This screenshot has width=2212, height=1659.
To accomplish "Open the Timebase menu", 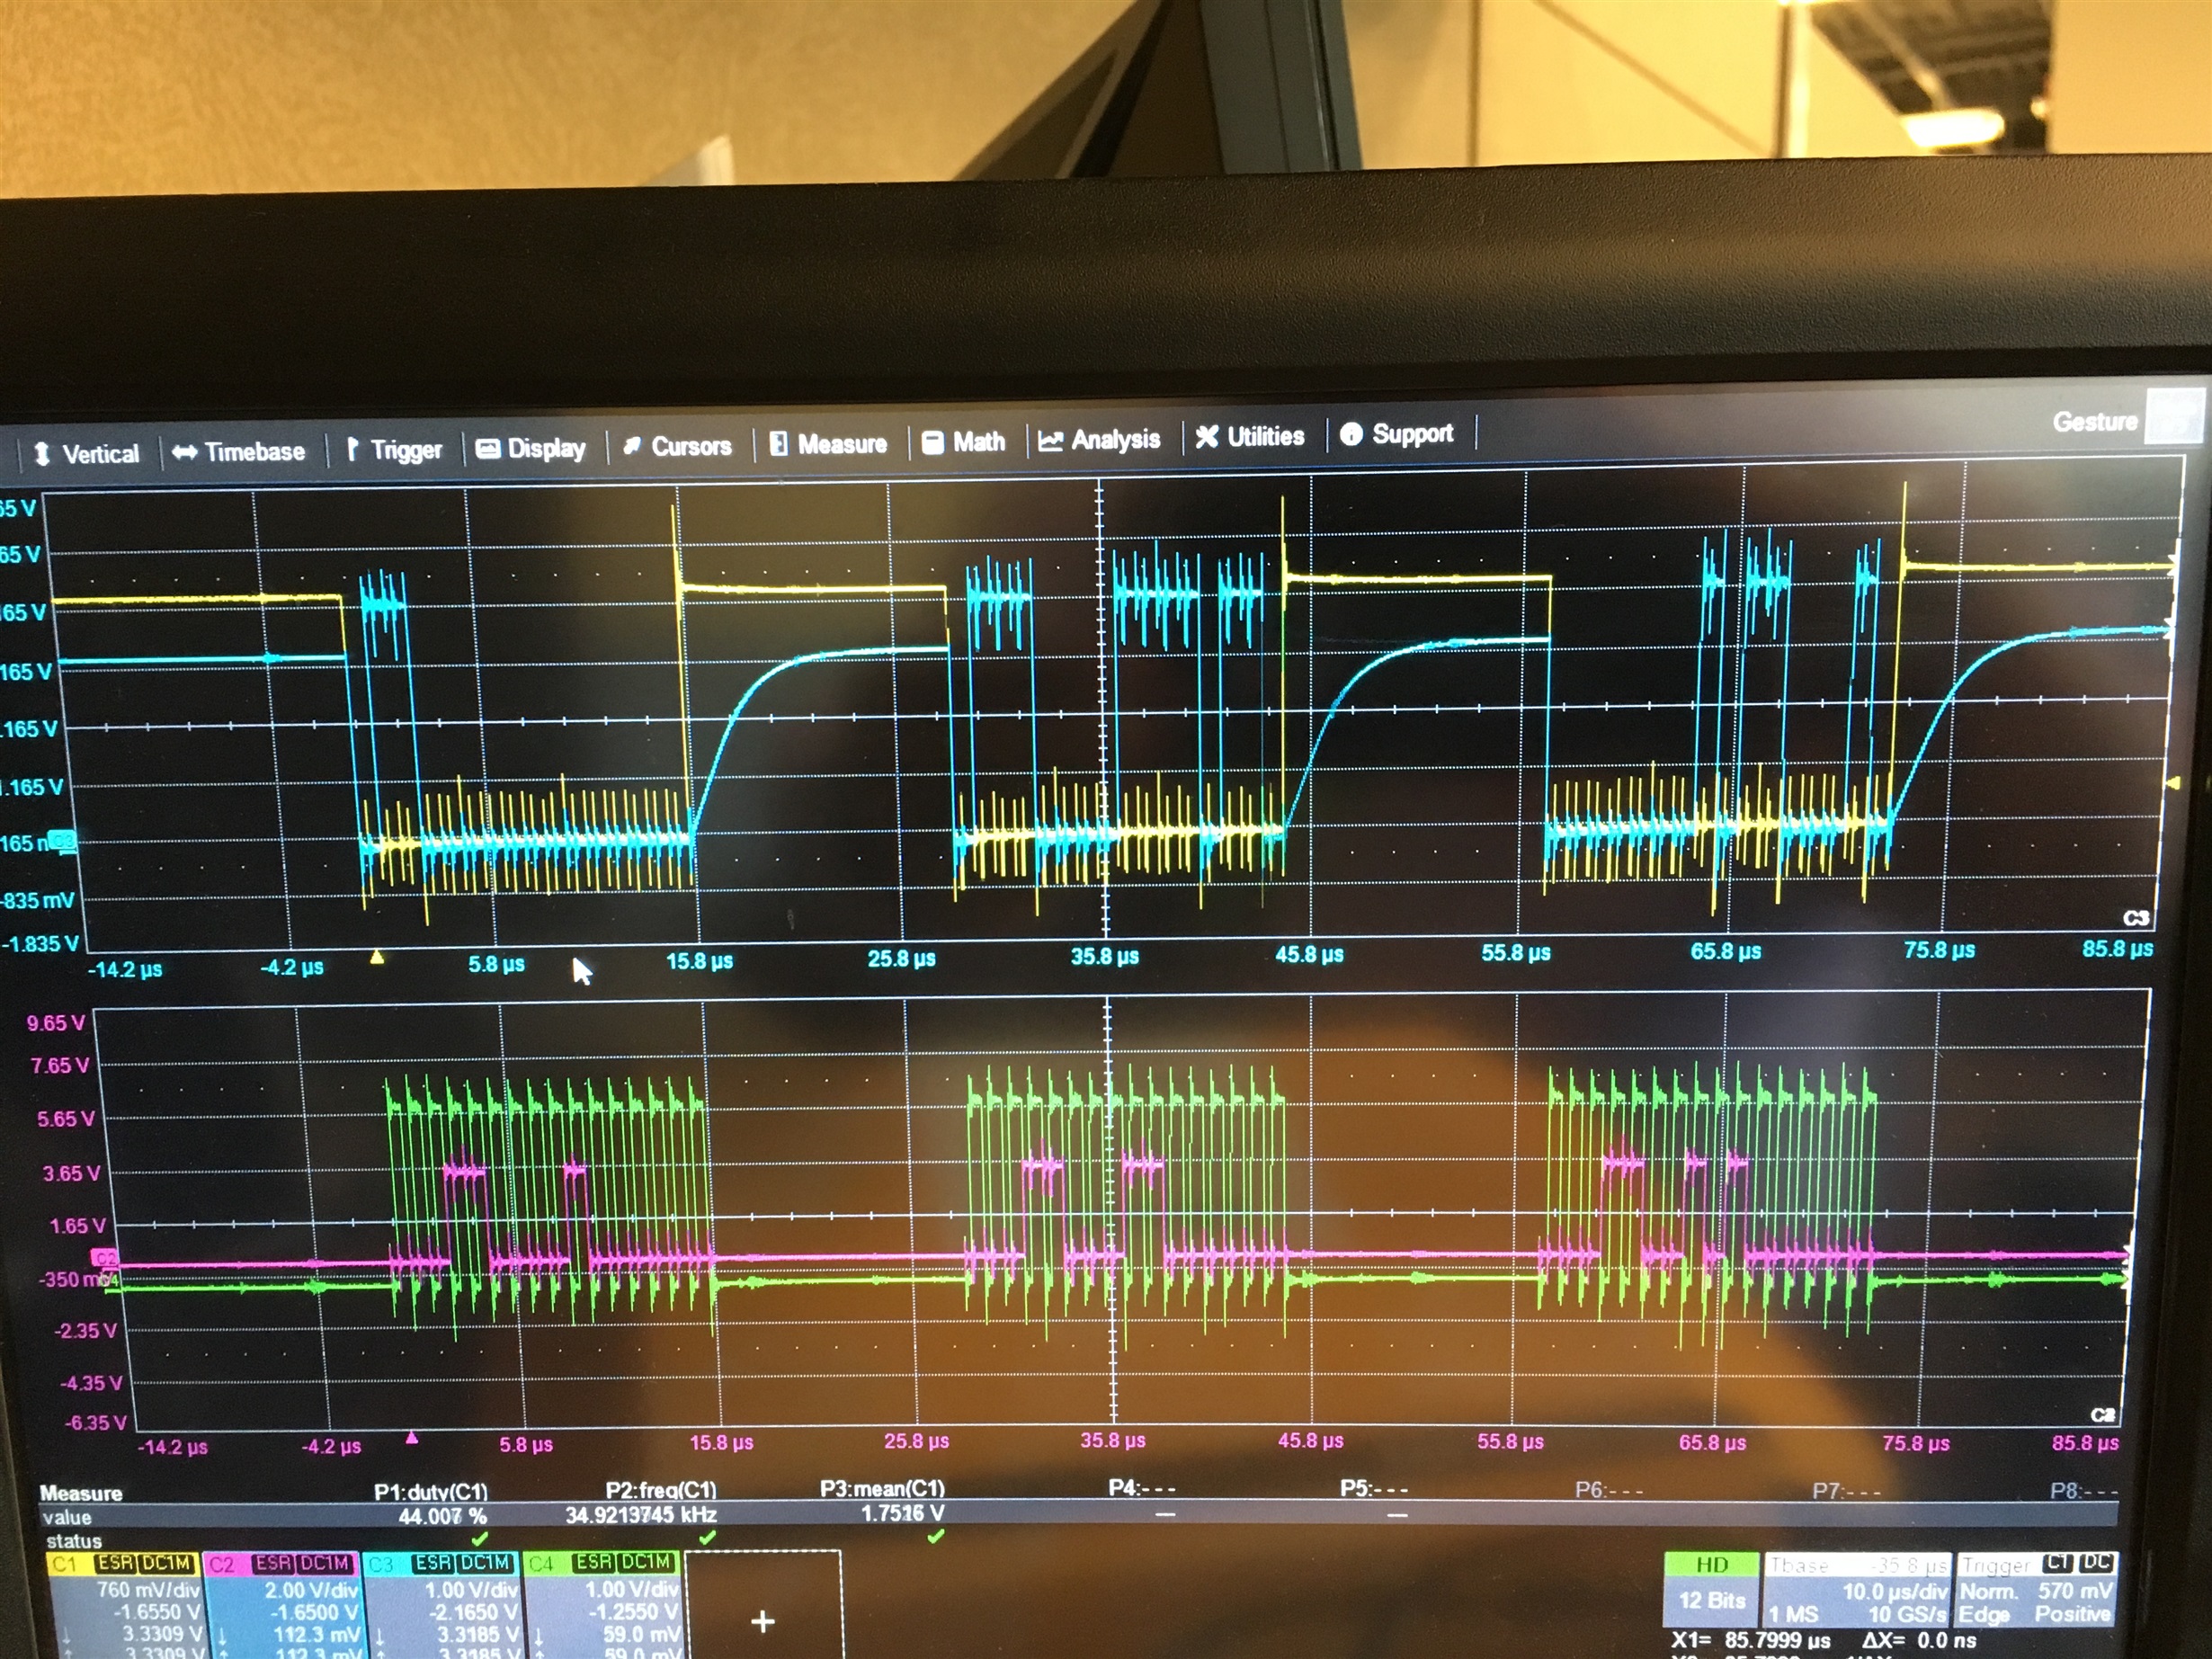I will point(238,452).
